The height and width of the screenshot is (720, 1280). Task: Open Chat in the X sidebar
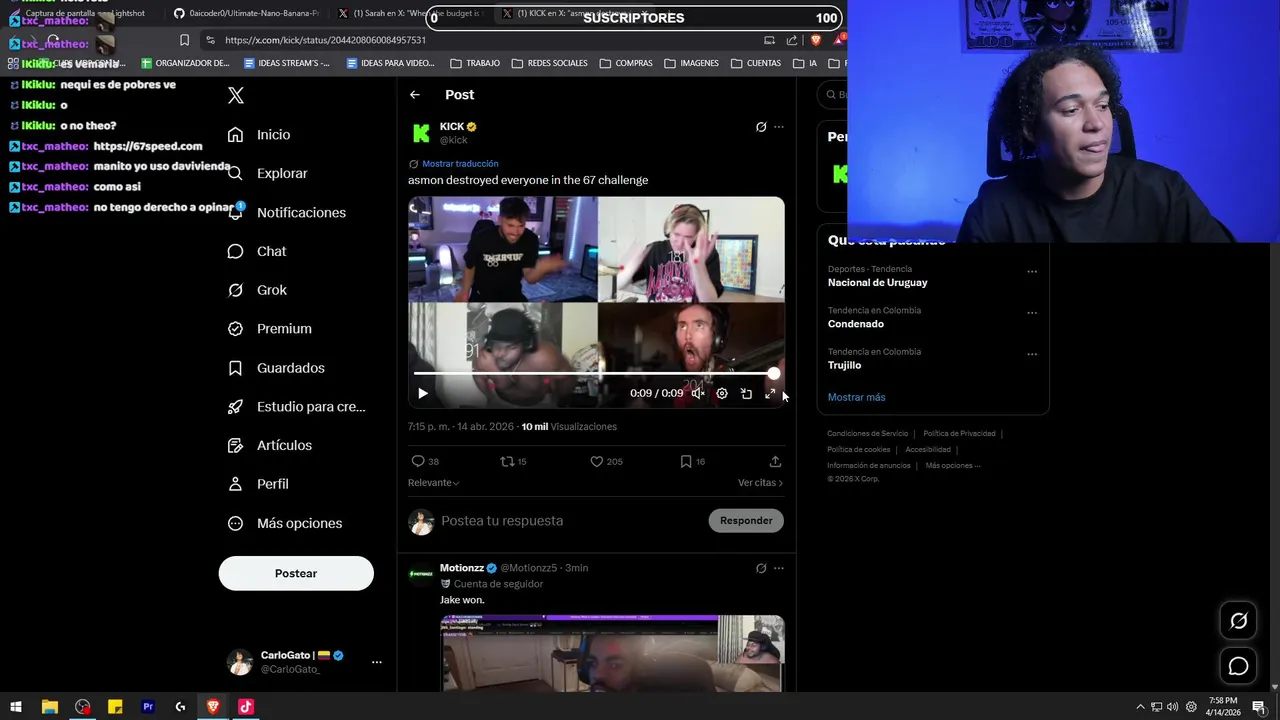[257, 251]
